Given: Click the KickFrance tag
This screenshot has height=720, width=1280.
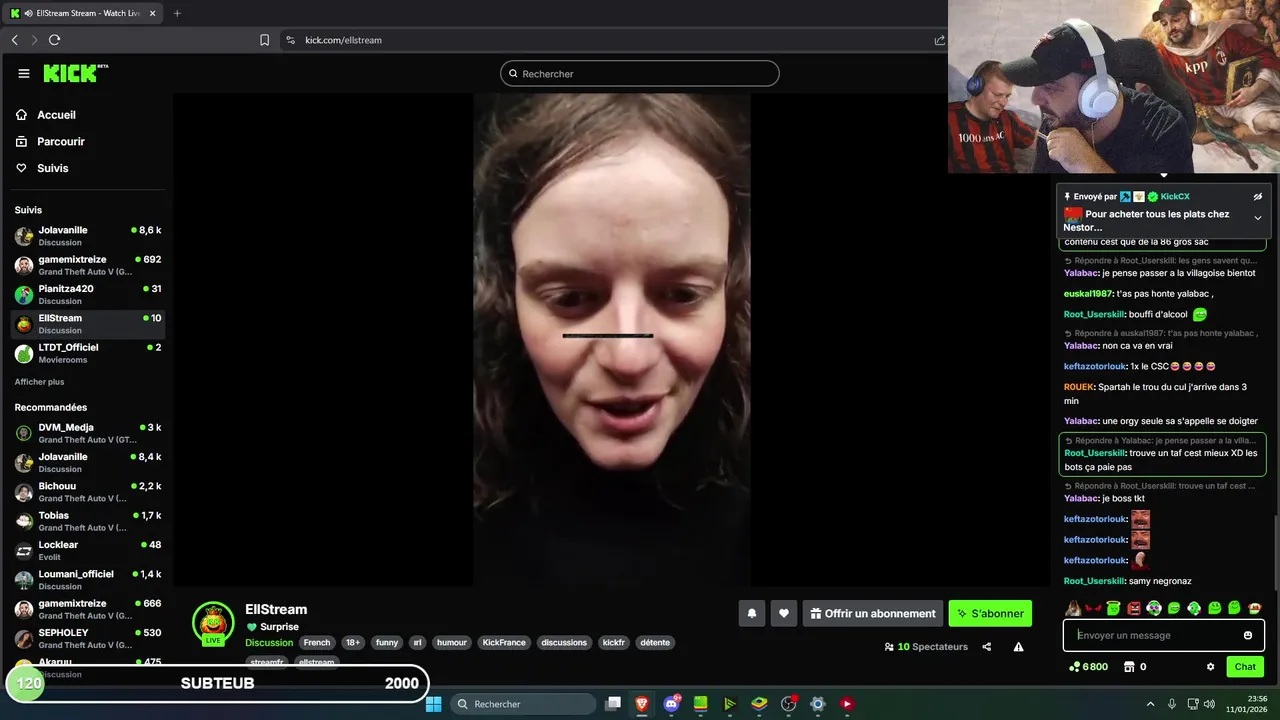Looking at the screenshot, I should point(504,643).
